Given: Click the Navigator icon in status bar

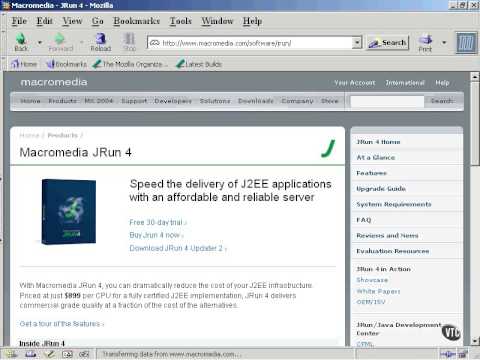Looking at the screenshot, I should point(12,354).
